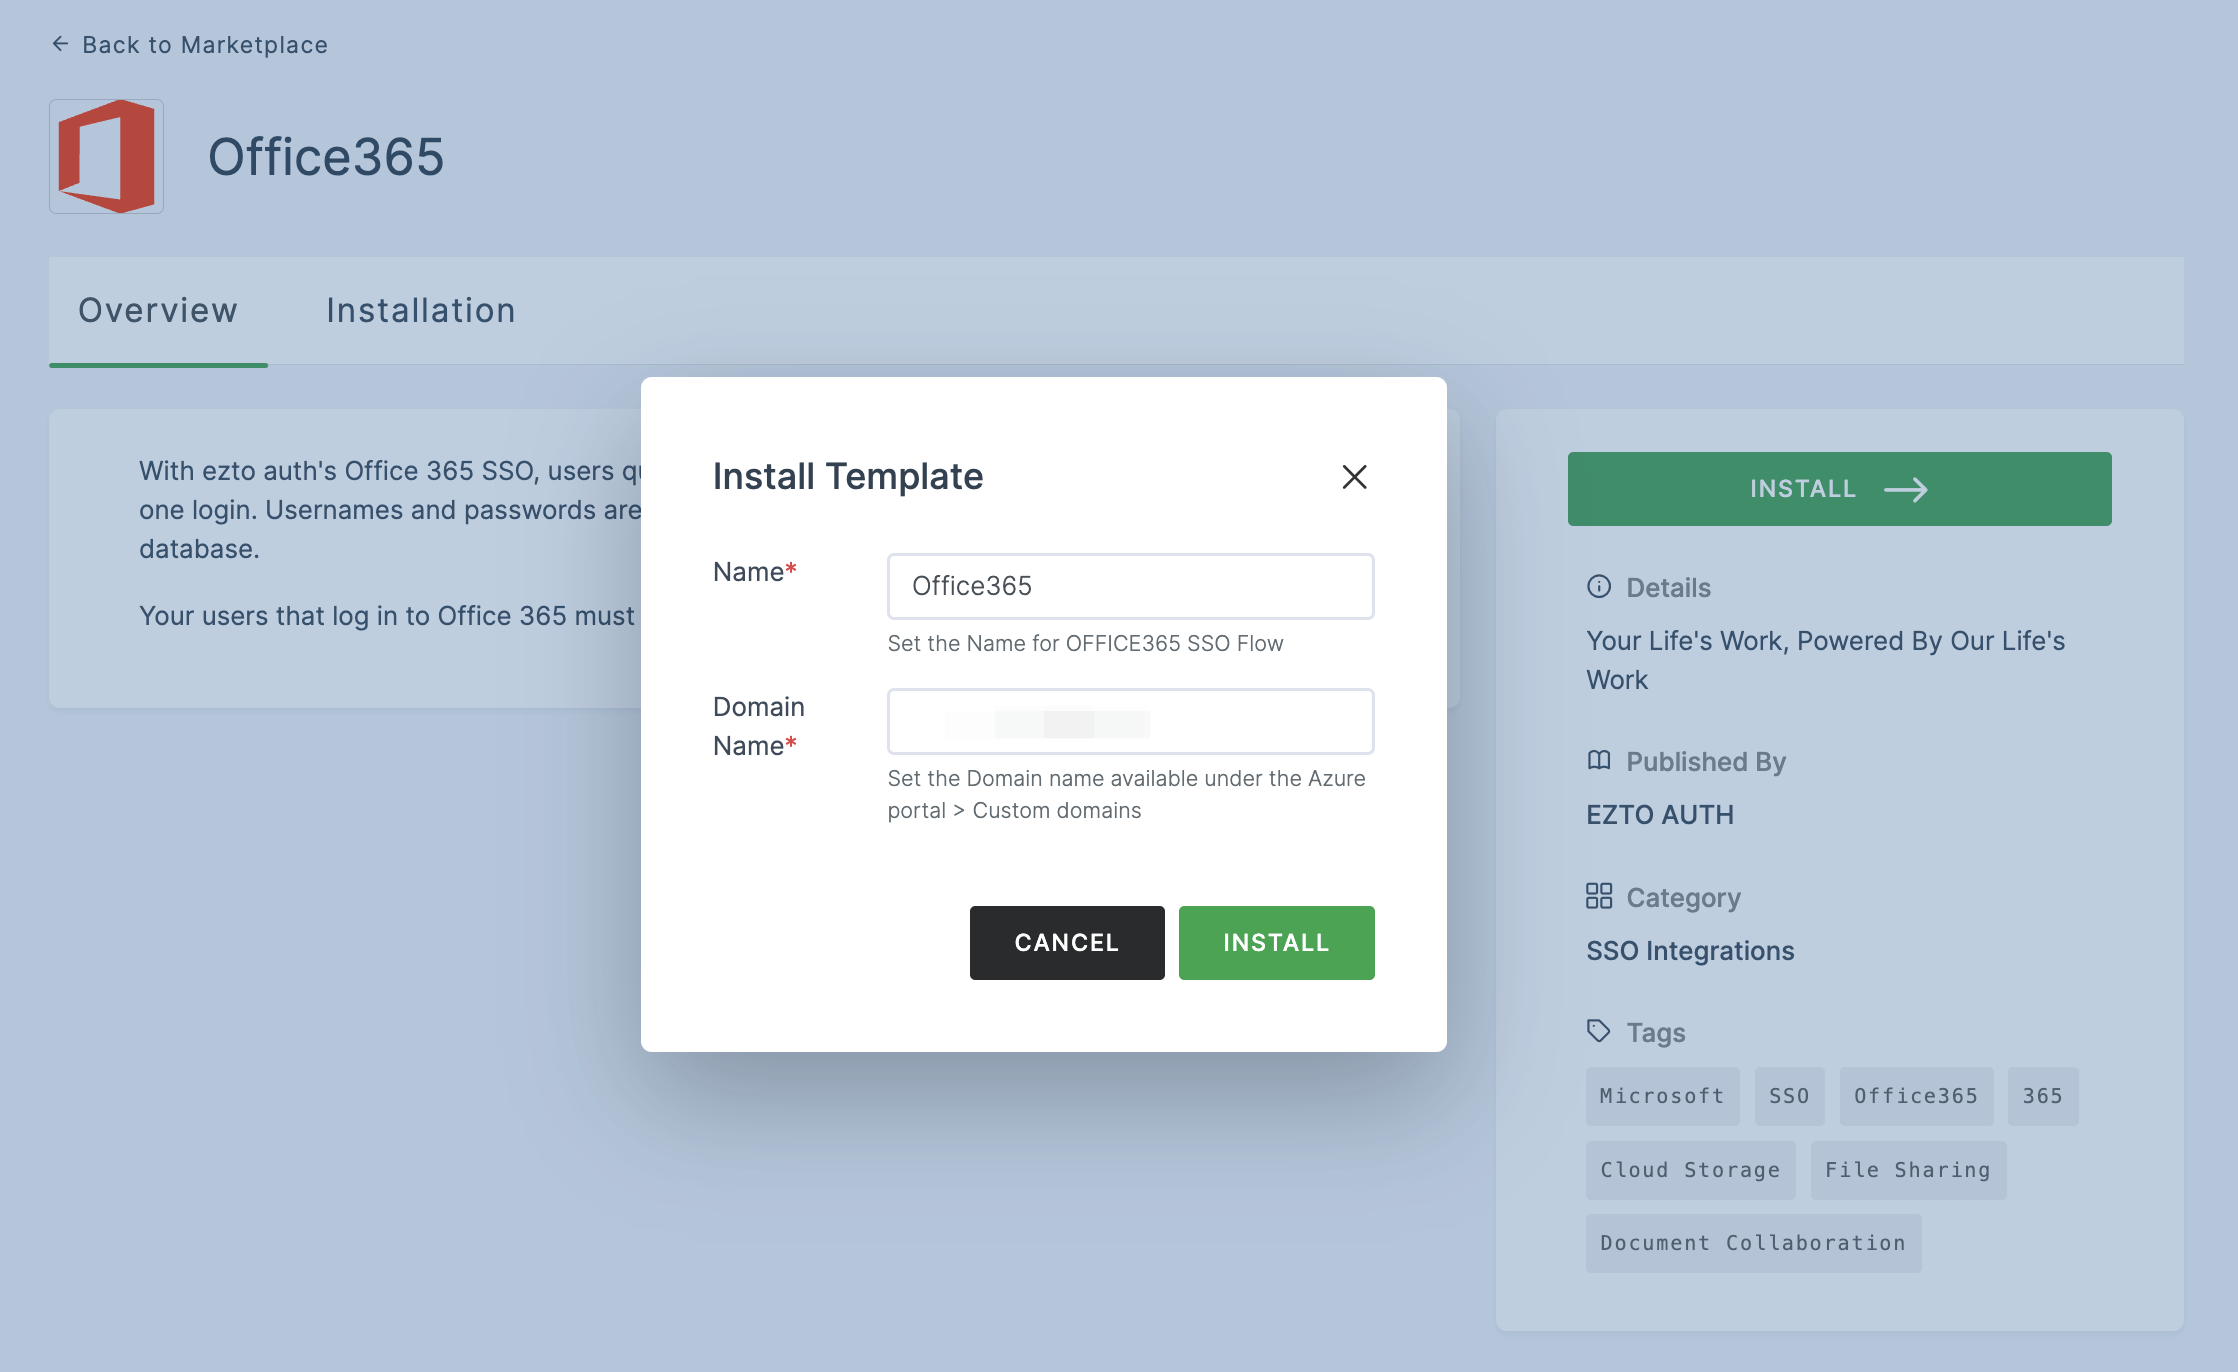Click the CANCEL button

(x=1068, y=942)
